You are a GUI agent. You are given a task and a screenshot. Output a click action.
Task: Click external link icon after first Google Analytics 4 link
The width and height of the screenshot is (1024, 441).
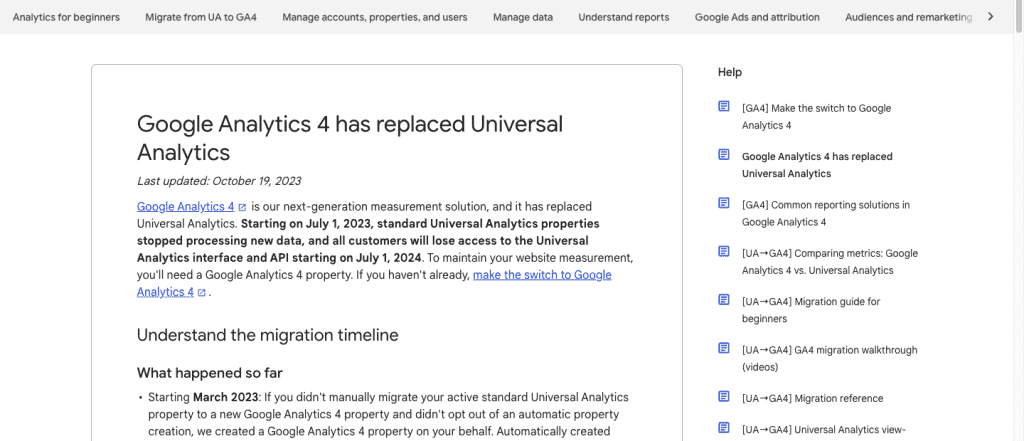click(242, 207)
